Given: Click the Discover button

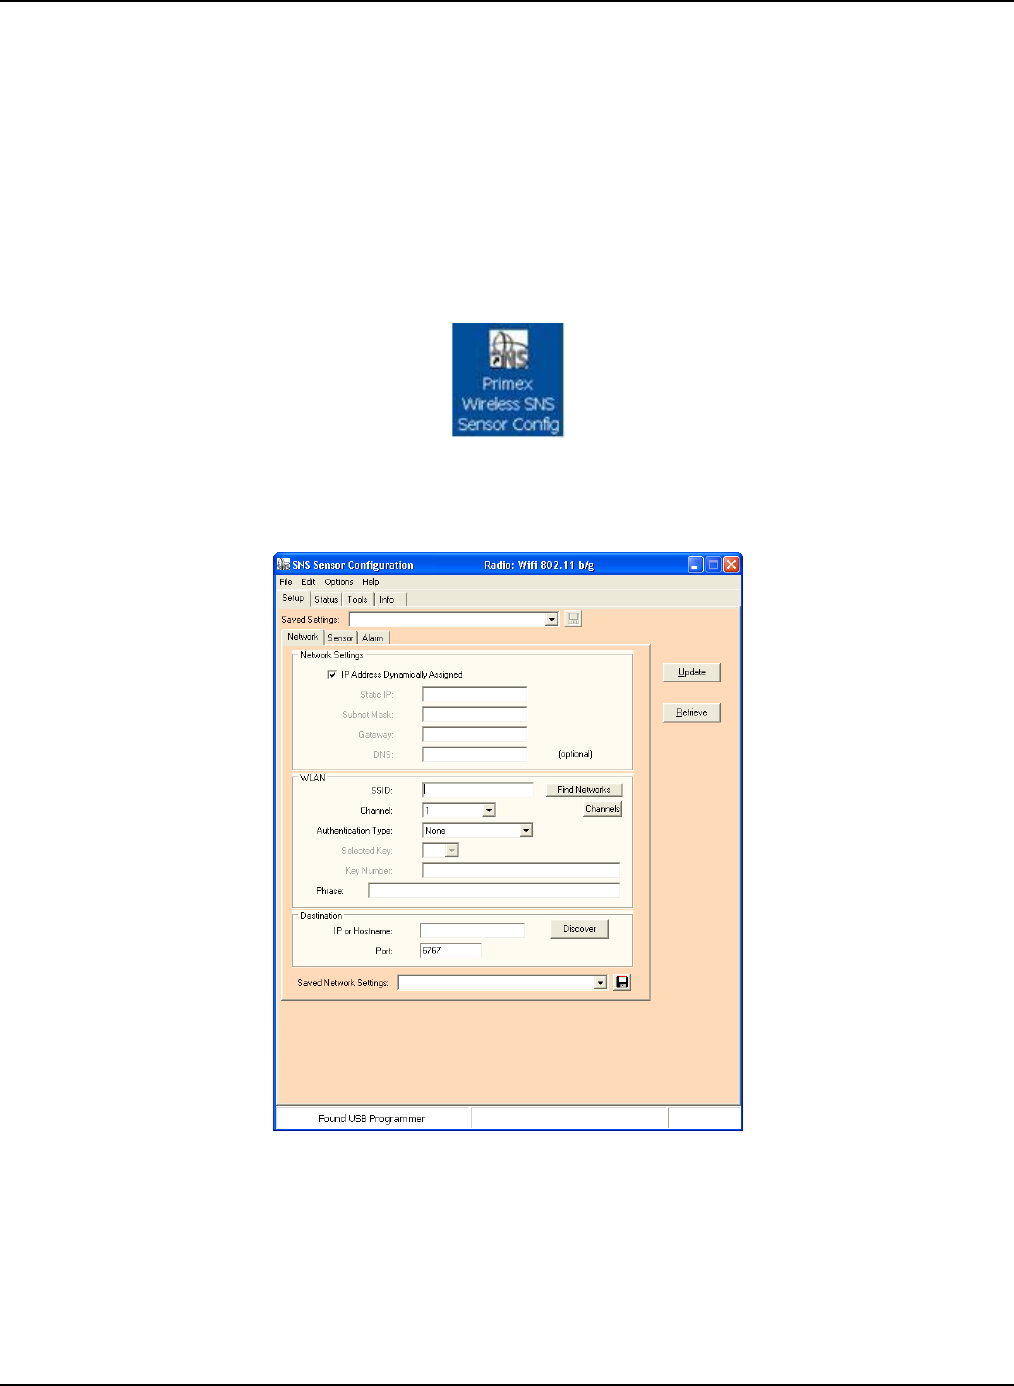Looking at the screenshot, I should point(580,929).
